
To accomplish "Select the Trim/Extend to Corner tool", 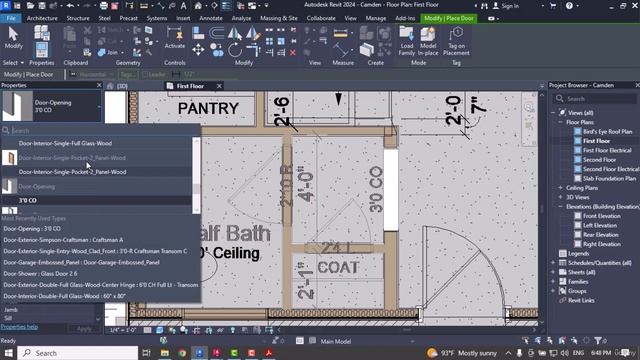I will pyautogui.click(x=253, y=50).
